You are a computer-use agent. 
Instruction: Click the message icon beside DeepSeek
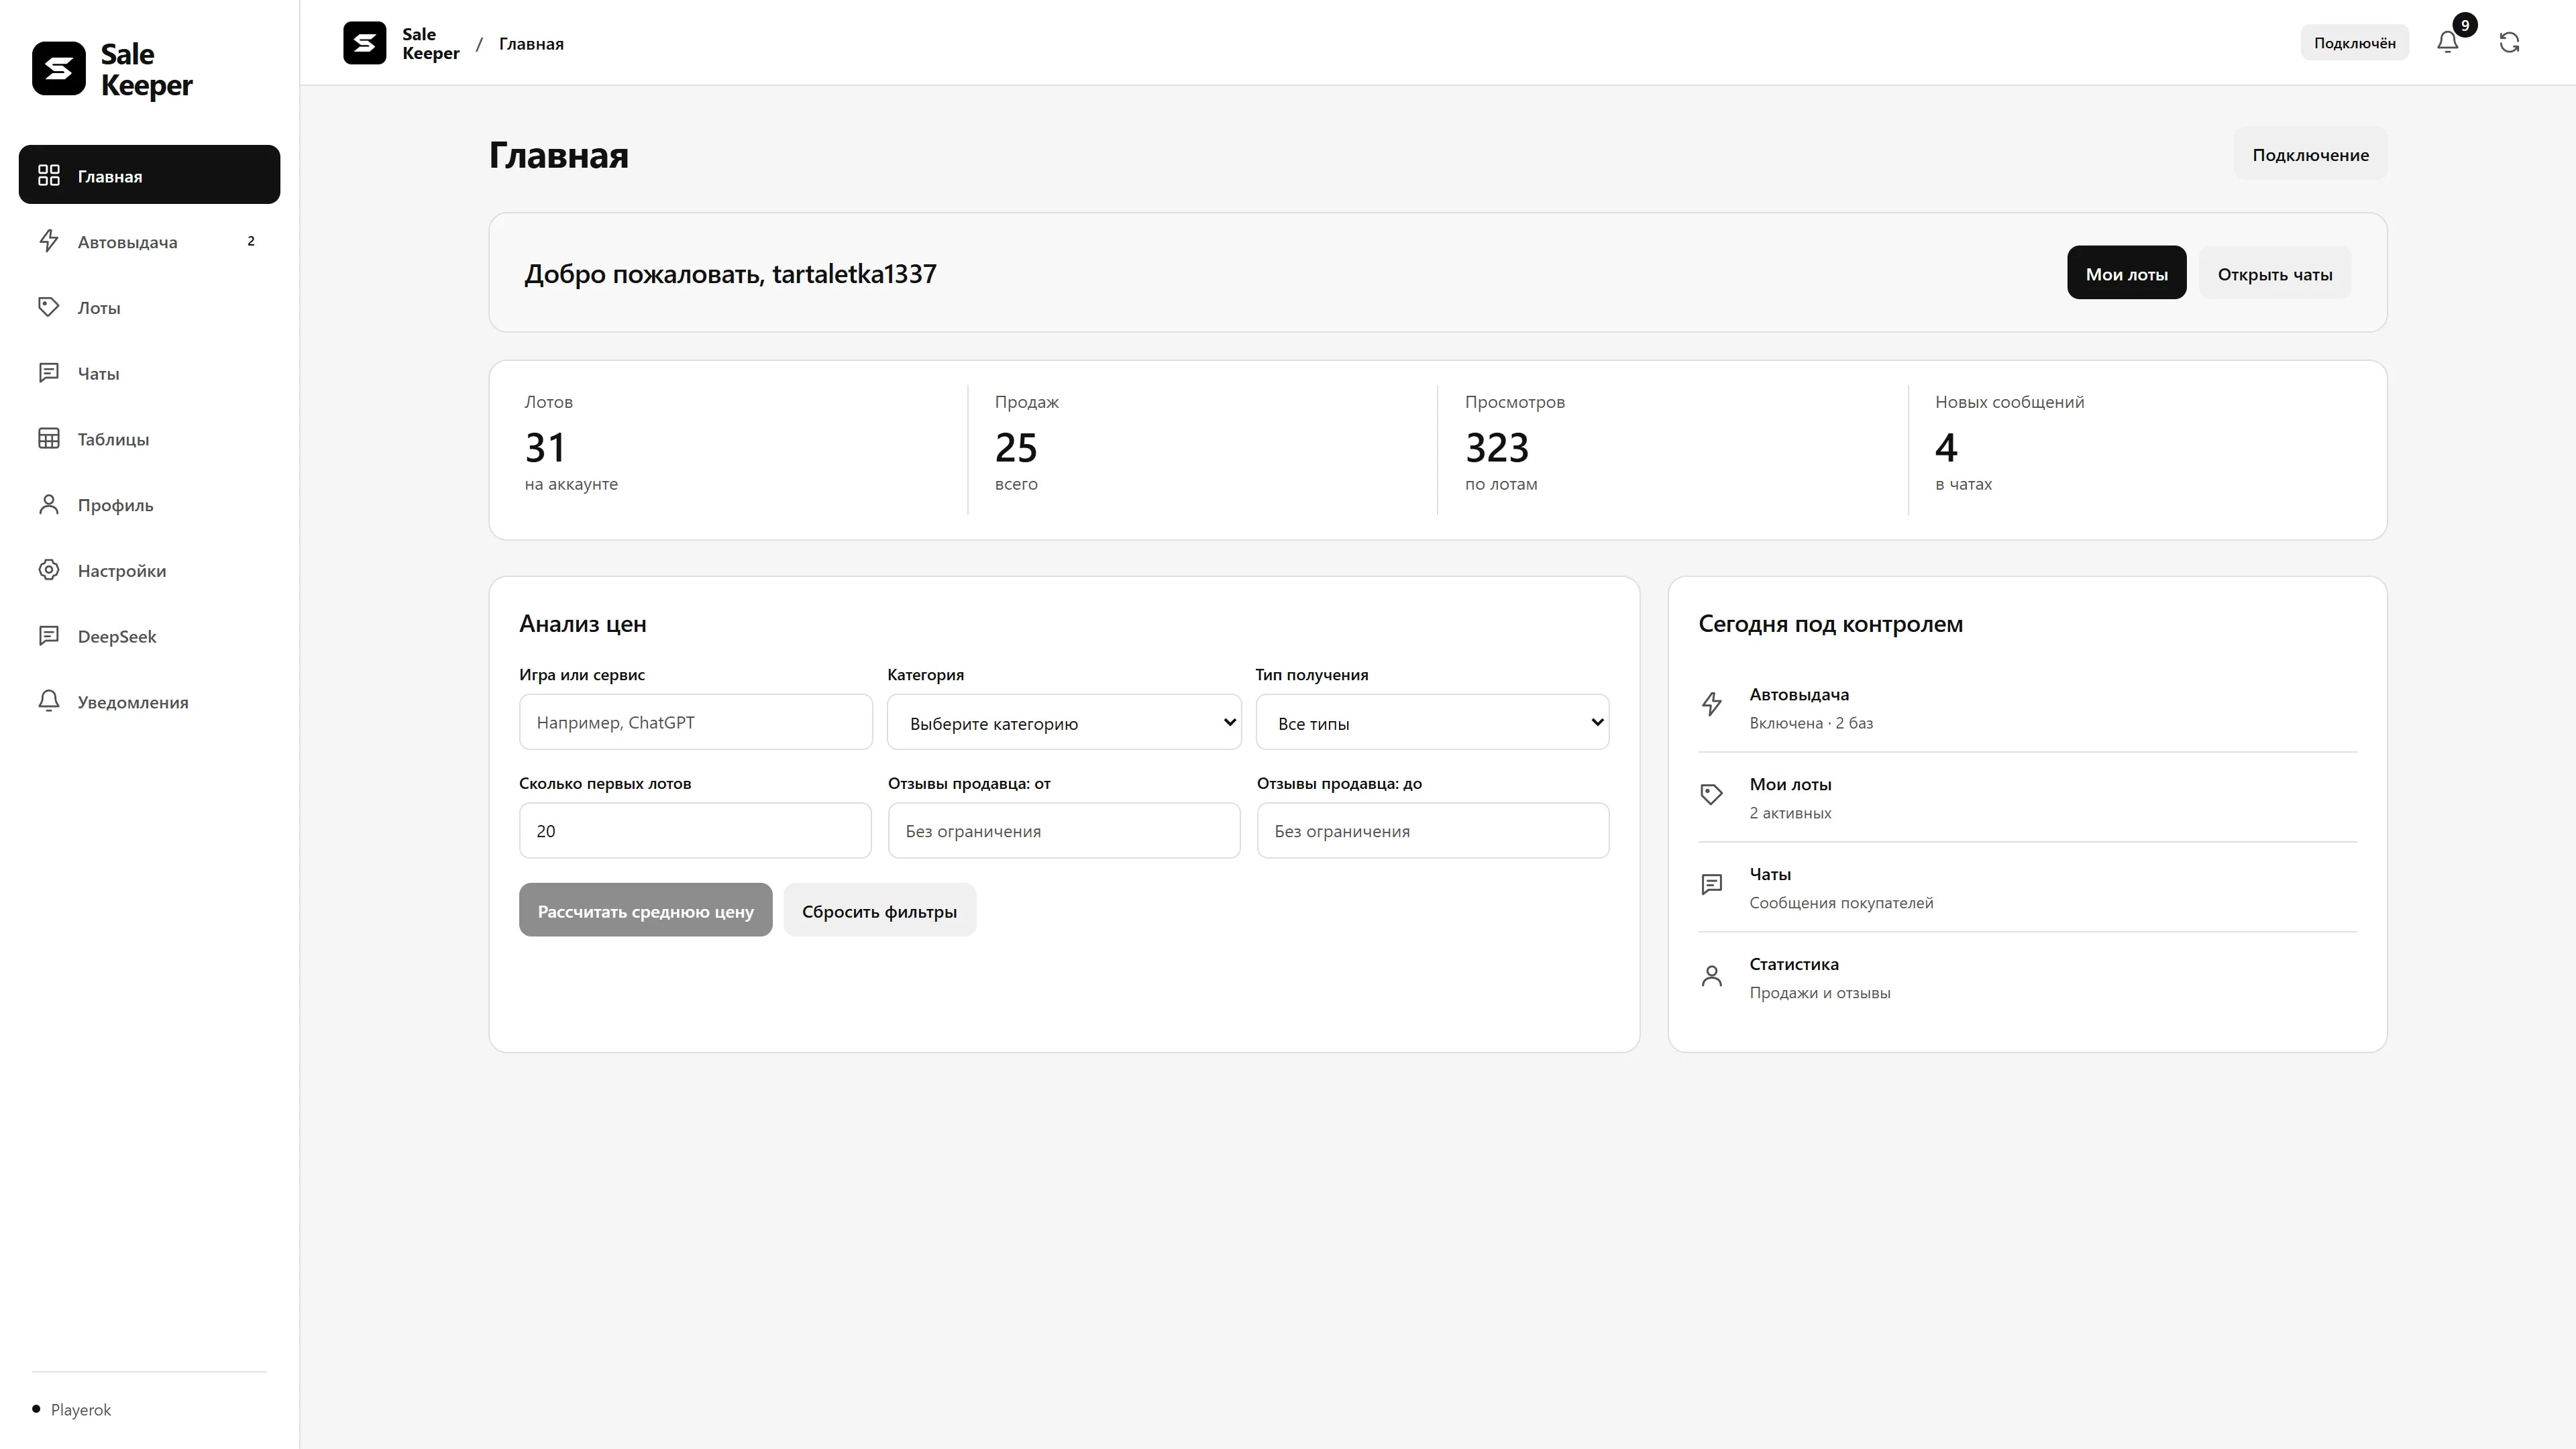pos(49,636)
